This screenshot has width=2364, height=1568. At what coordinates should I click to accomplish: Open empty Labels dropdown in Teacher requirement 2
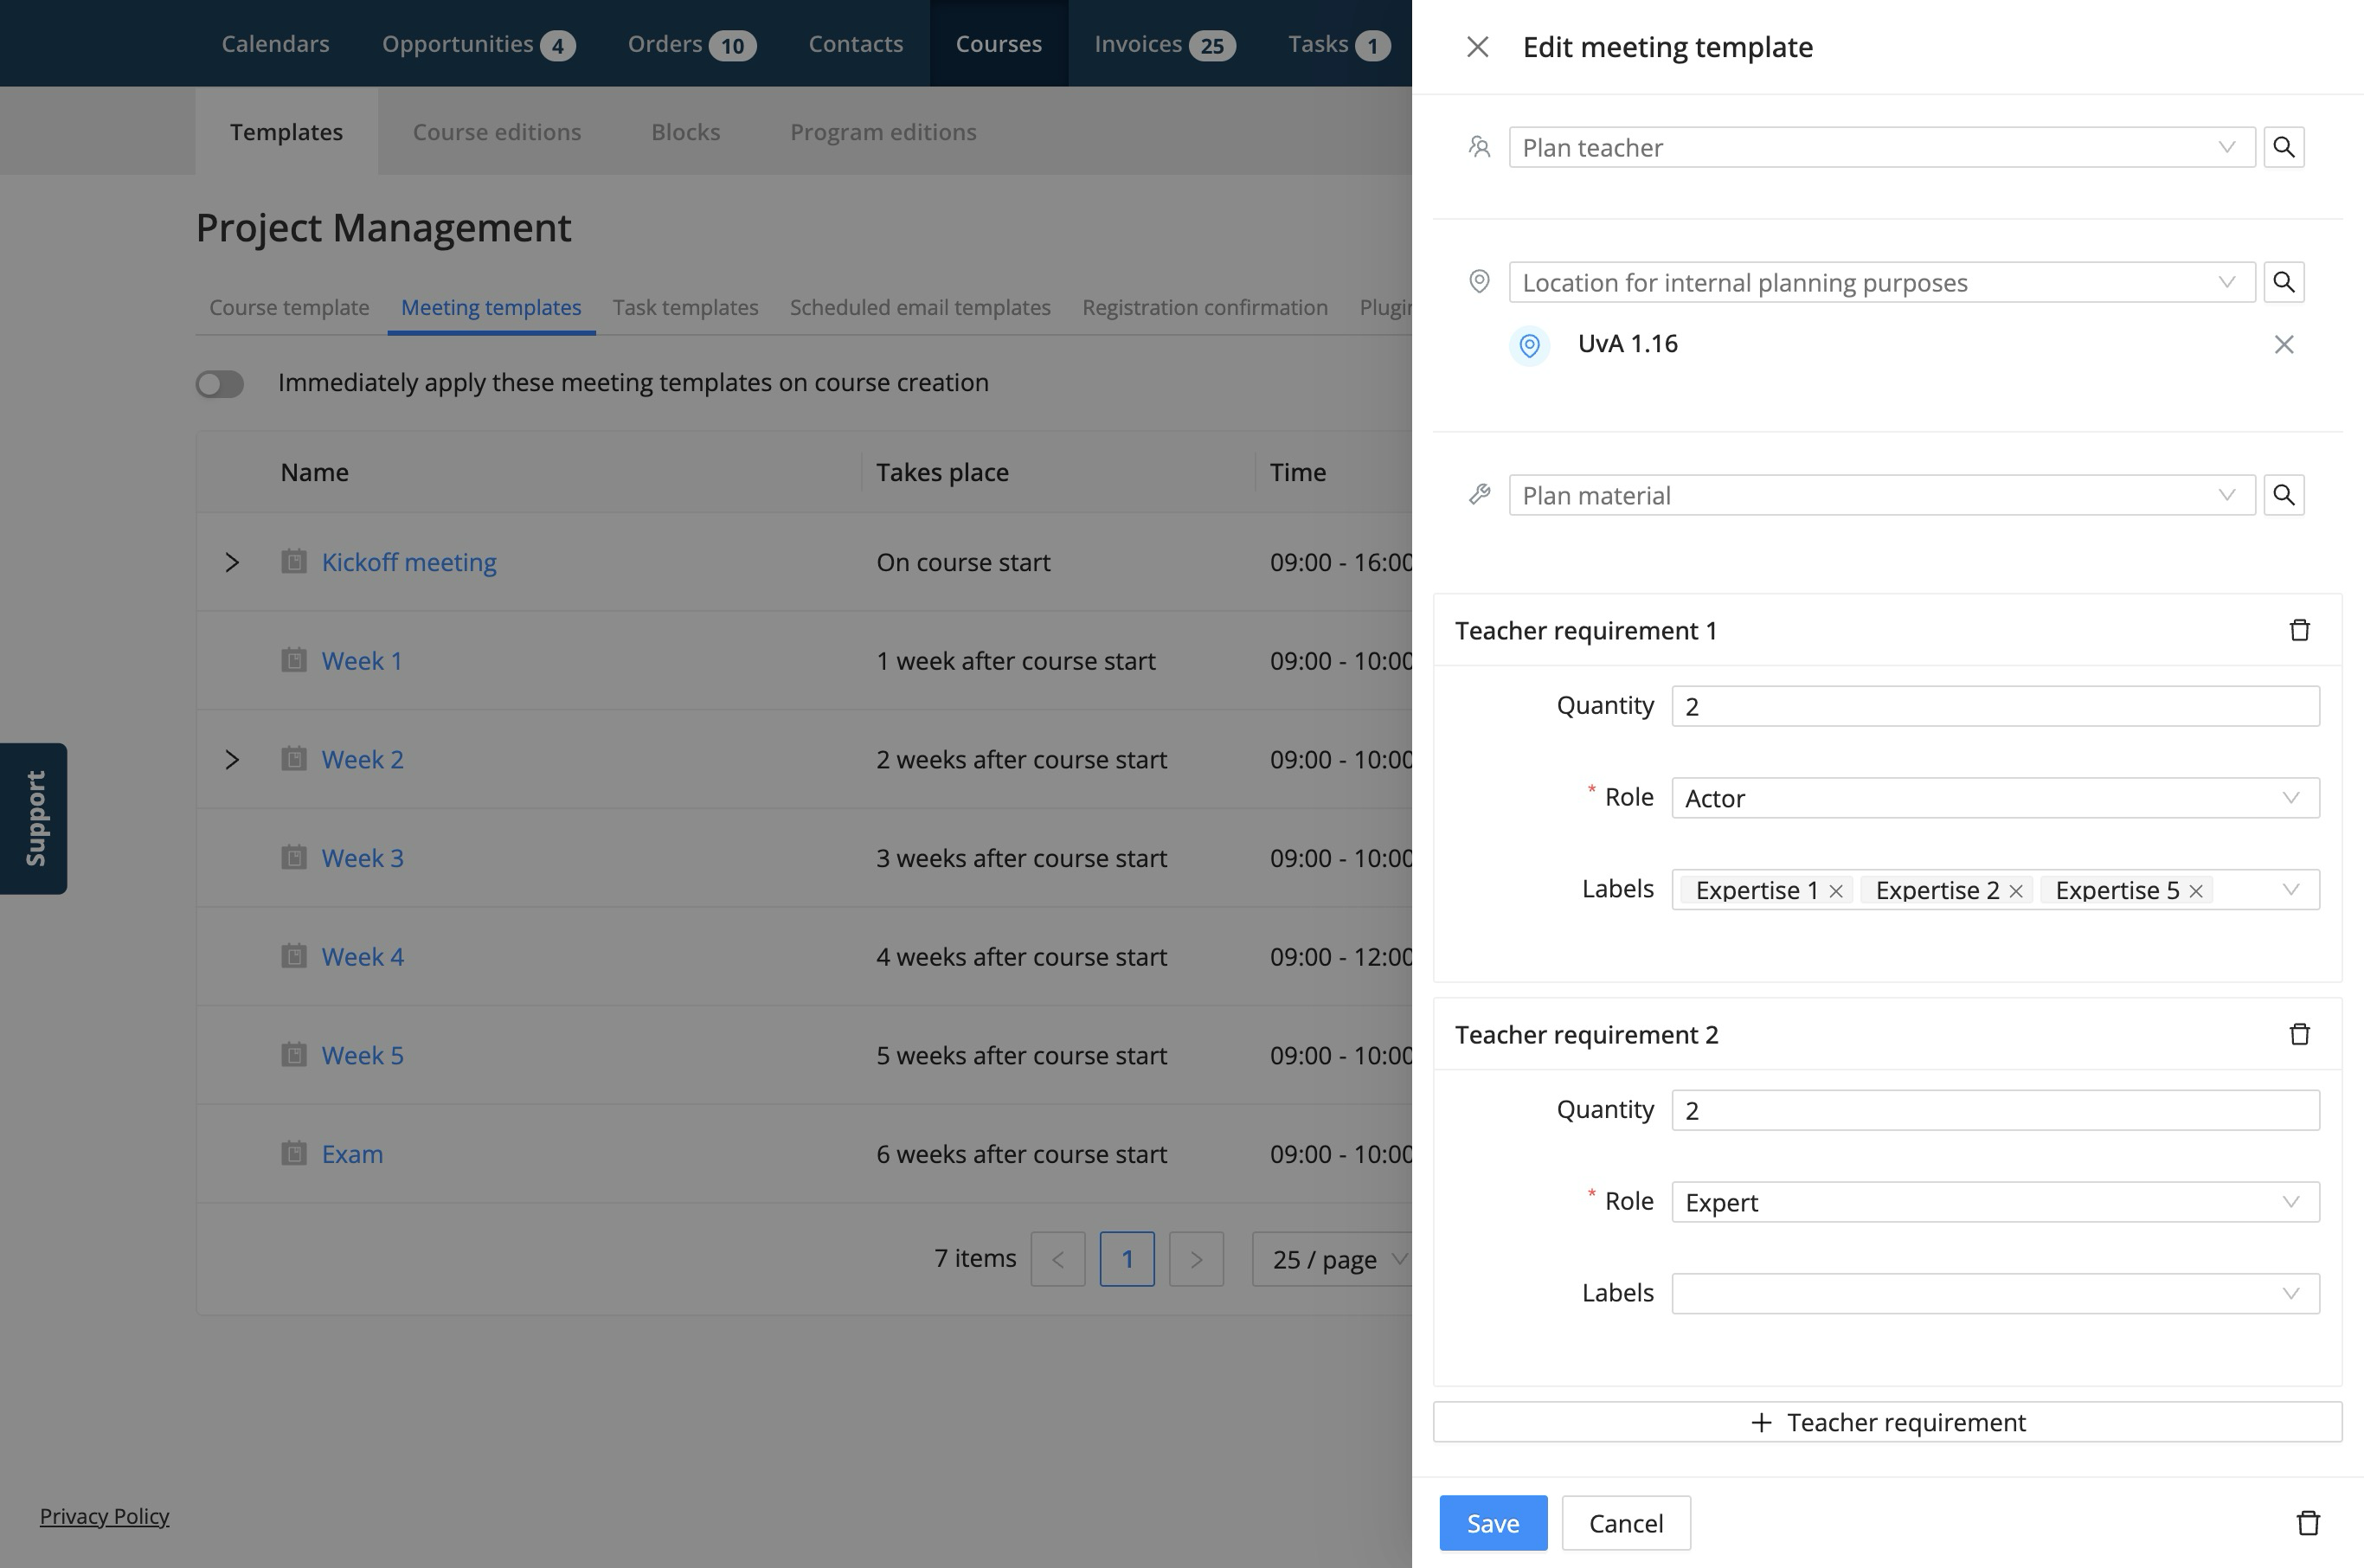(1995, 1294)
